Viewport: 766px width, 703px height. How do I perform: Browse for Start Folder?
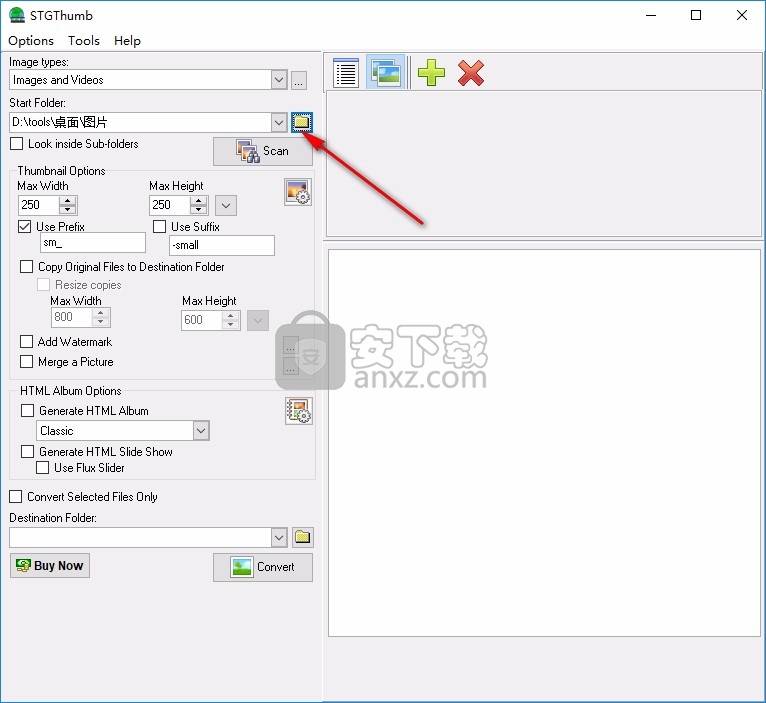pyautogui.click(x=302, y=122)
